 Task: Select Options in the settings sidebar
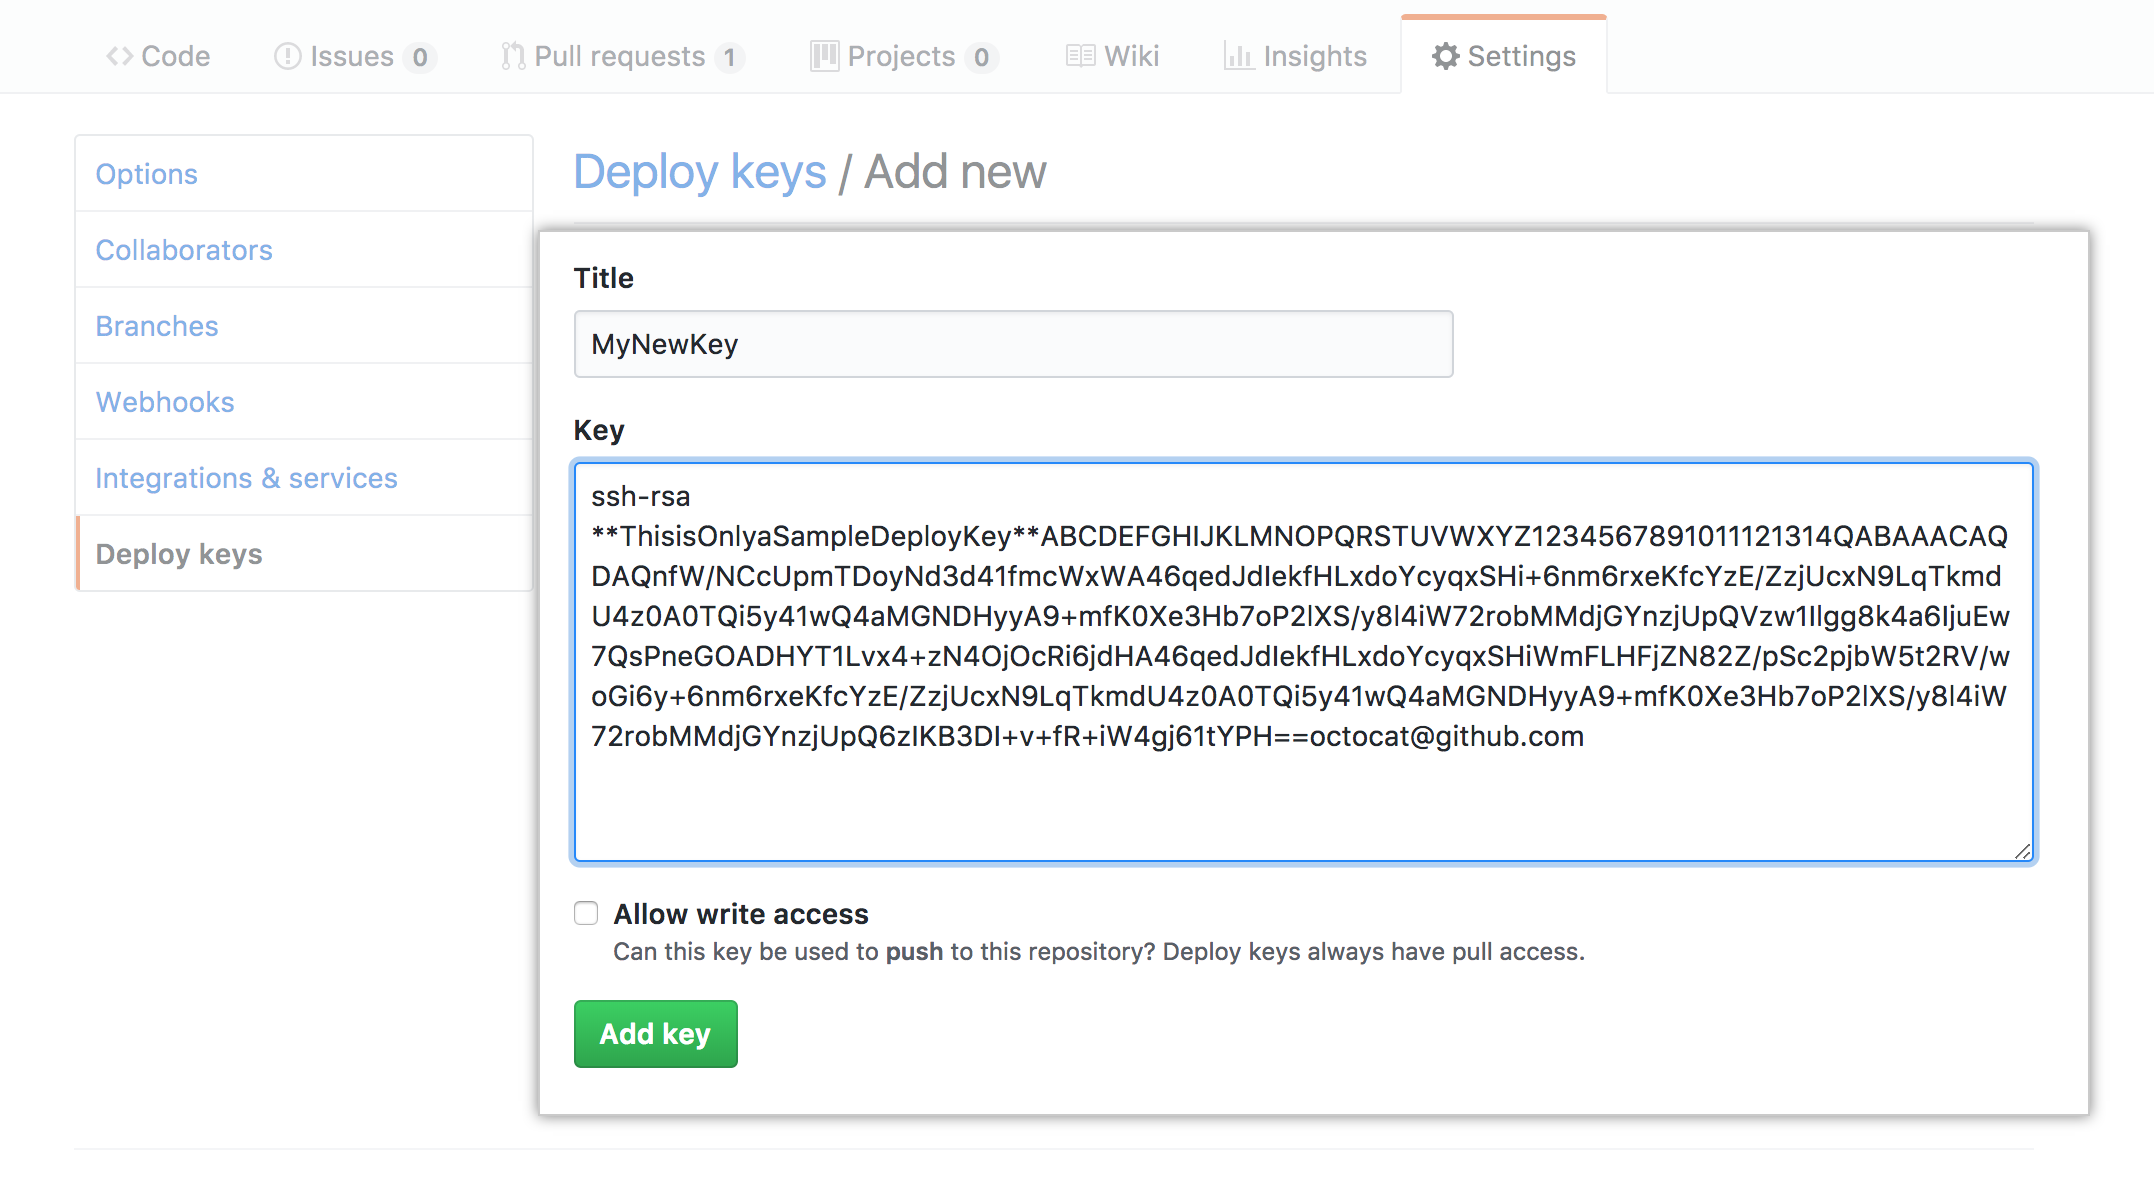click(146, 174)
